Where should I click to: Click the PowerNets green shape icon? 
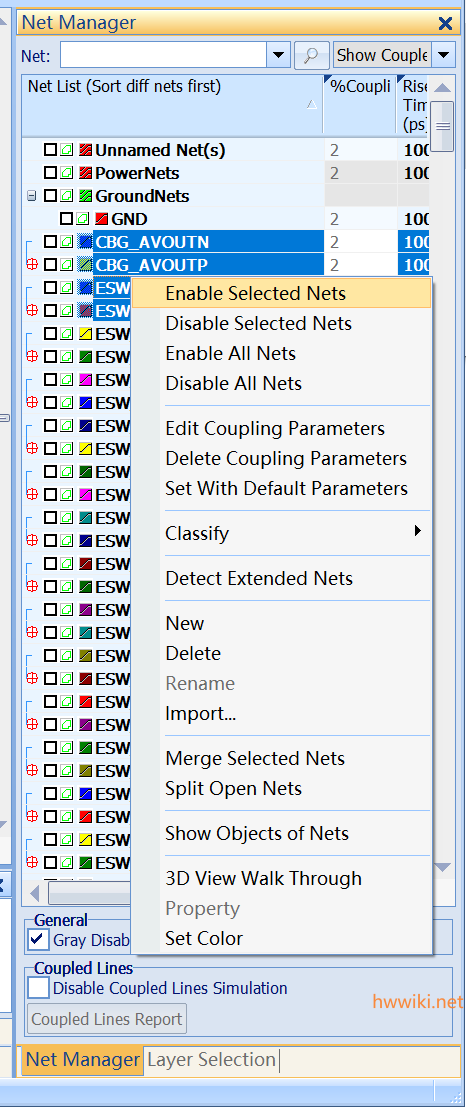[69, 173]
